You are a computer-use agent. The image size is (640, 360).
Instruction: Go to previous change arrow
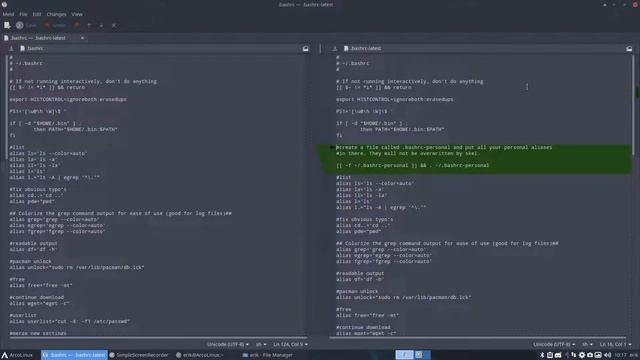(x=89, y=25)
